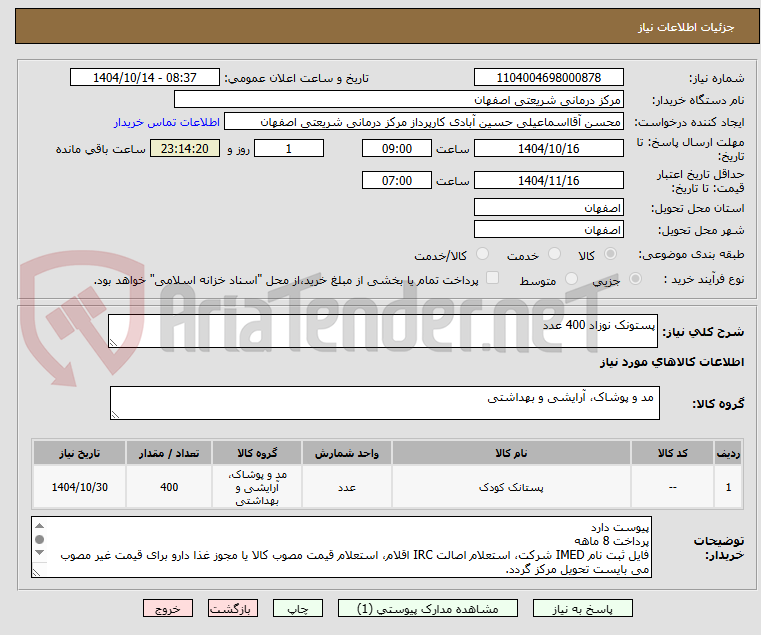Click the 'پاسخ به نیاز' button
This screenshot has width=761, height=635.
[x=582, y=608]
